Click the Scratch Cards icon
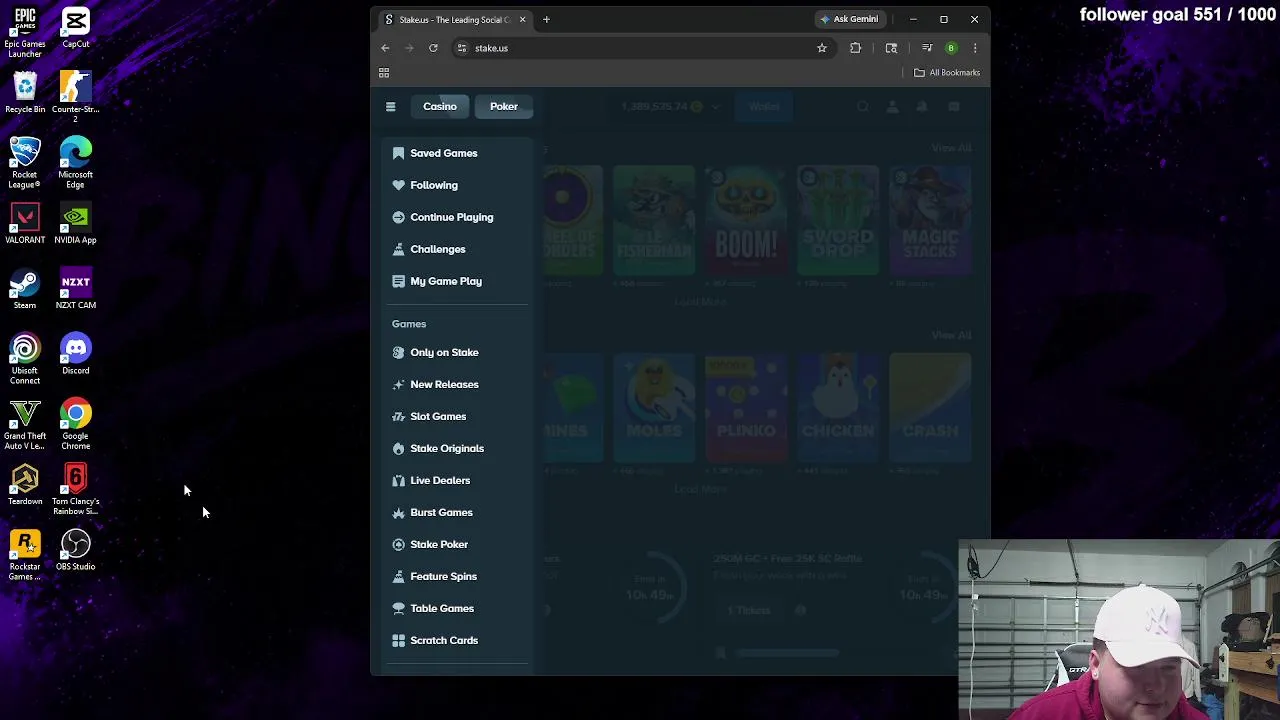Image resolution: width=1280 pixels, height=720 pixels. (398, 640)
